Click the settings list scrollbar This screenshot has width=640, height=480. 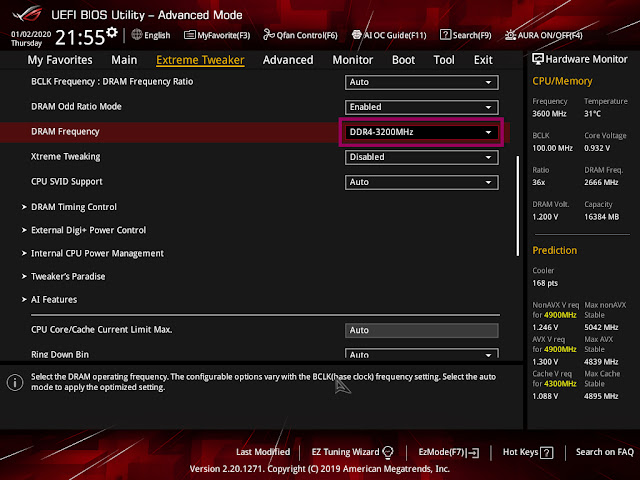[518, 206]
